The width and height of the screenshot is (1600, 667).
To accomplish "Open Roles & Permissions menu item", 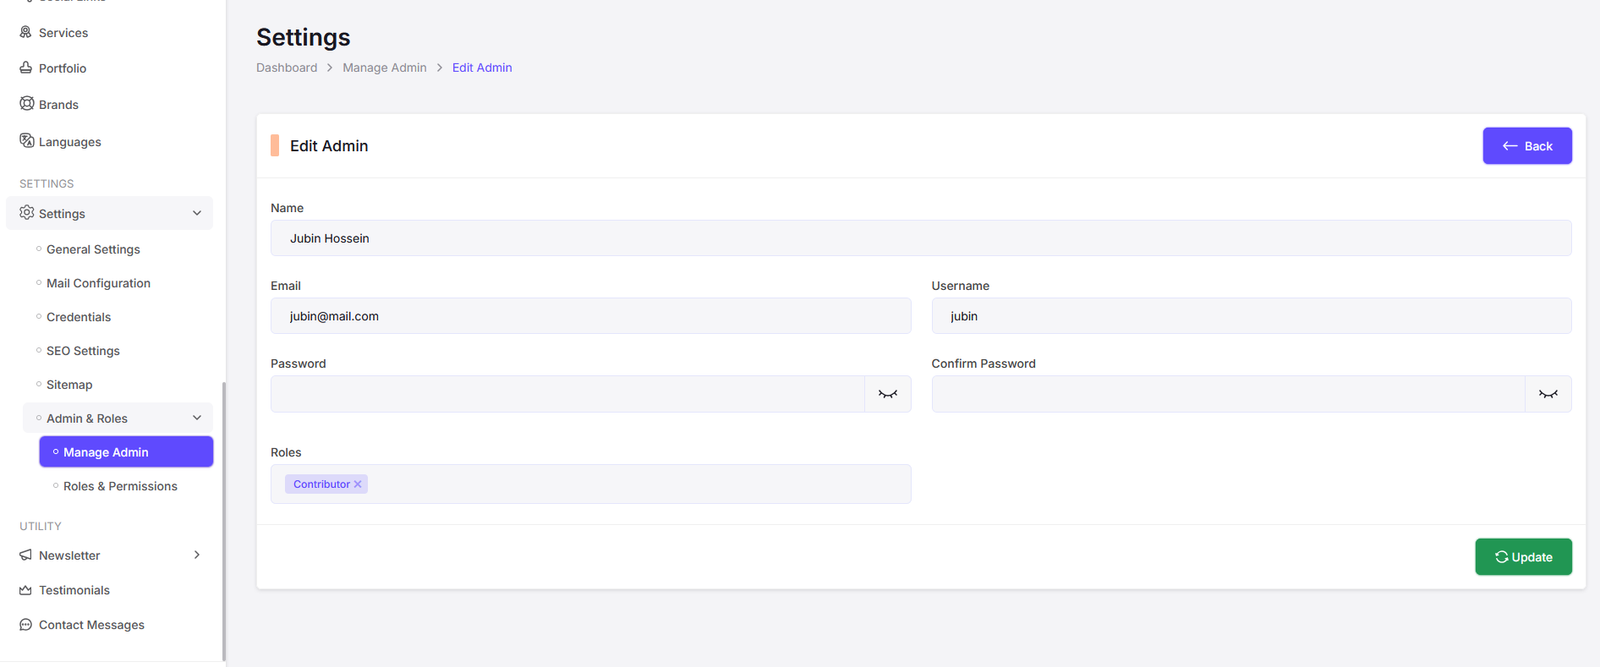I will tap(120, 486).
